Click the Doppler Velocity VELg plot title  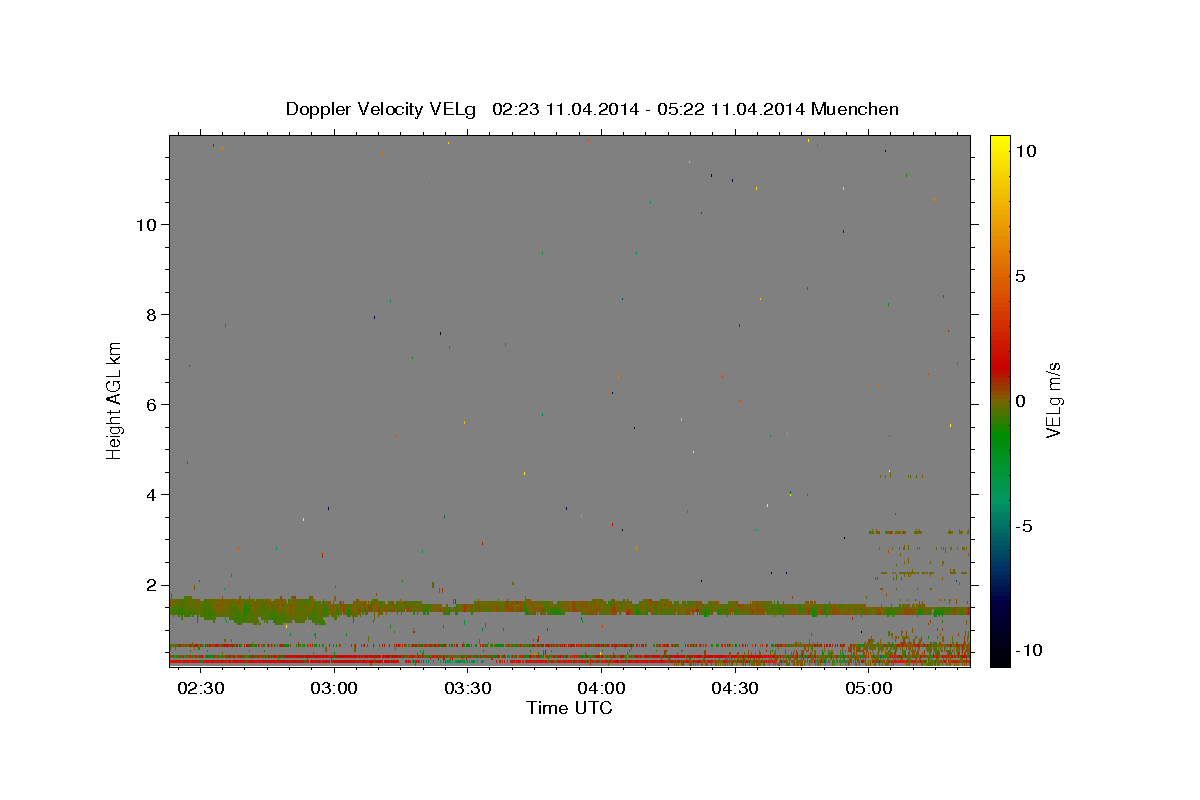592,109
